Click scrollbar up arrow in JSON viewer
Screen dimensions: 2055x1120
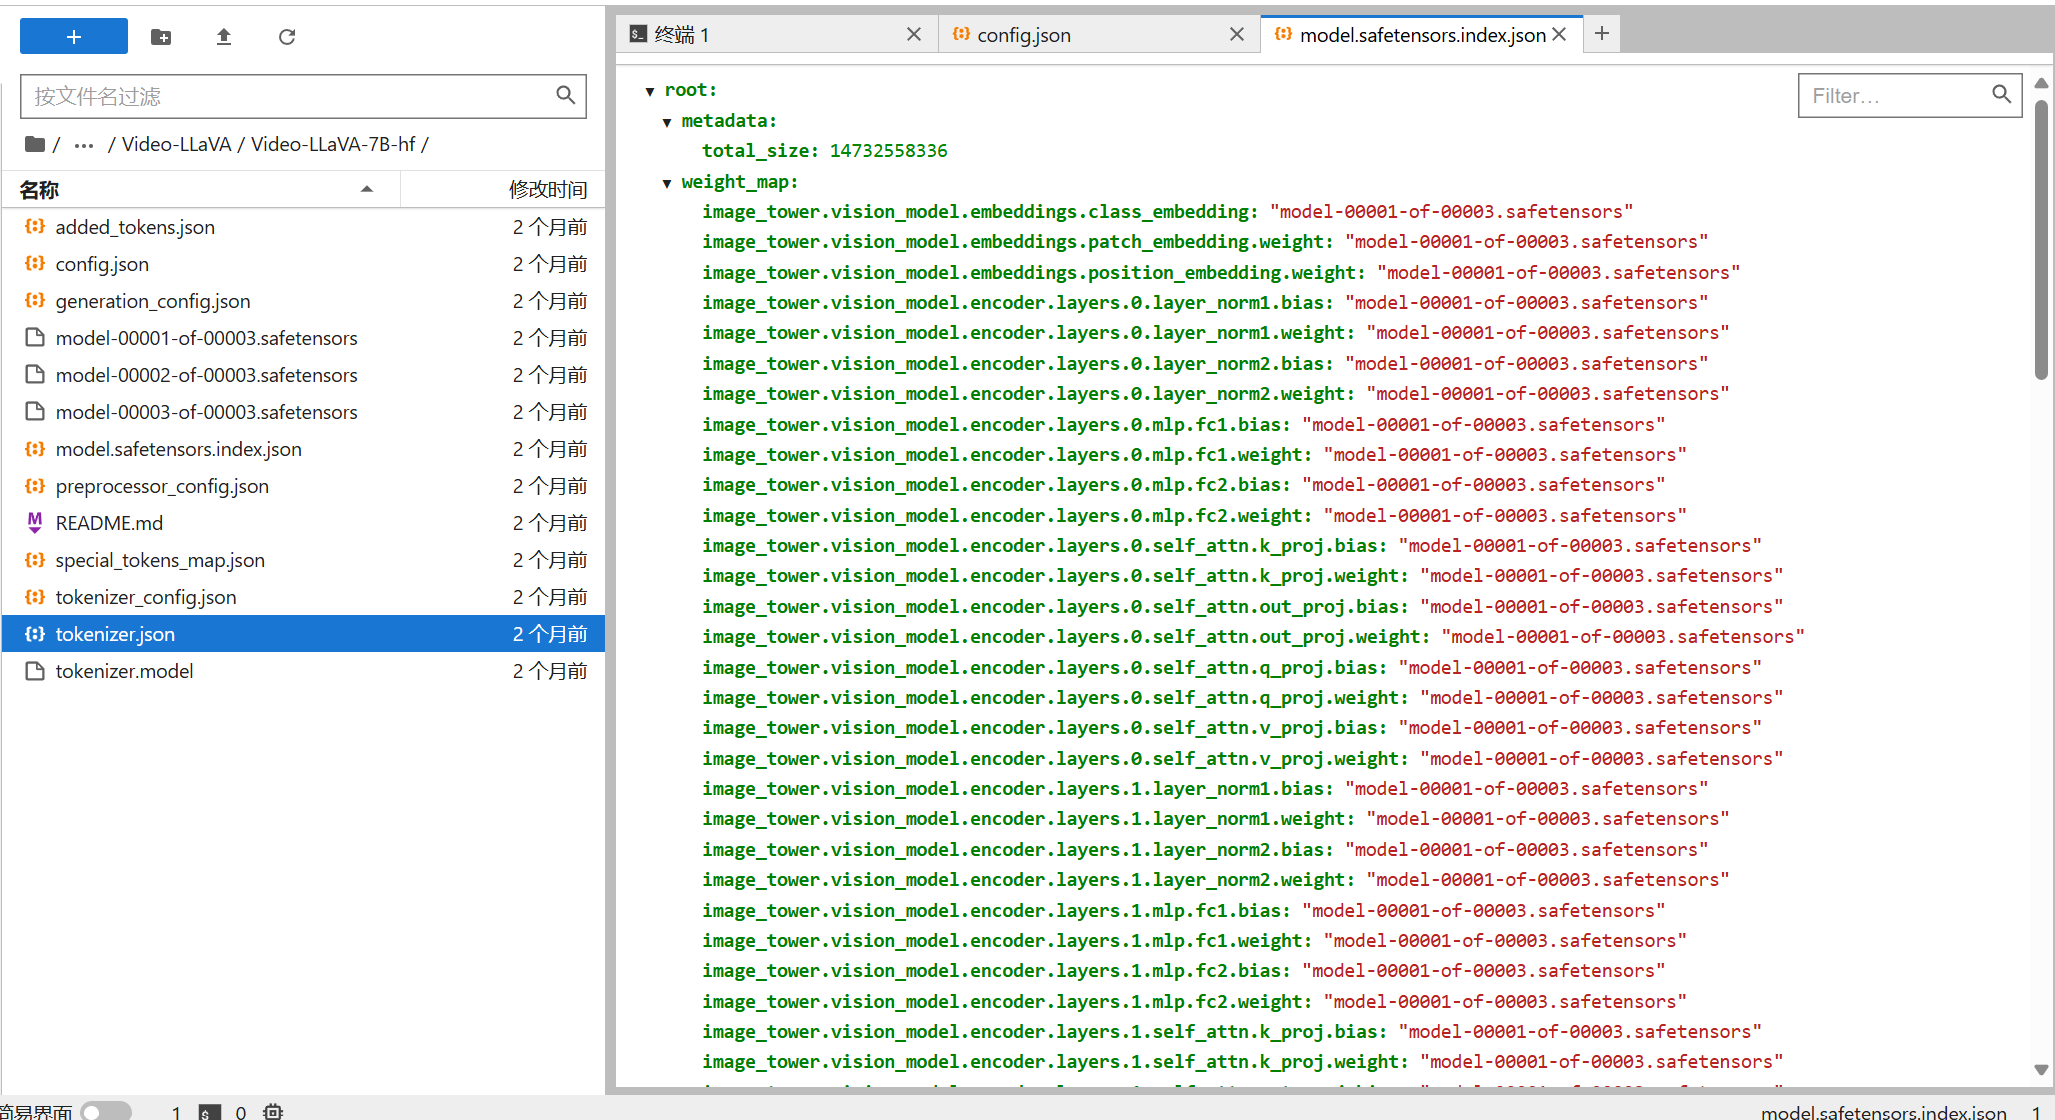[2041, 83]
